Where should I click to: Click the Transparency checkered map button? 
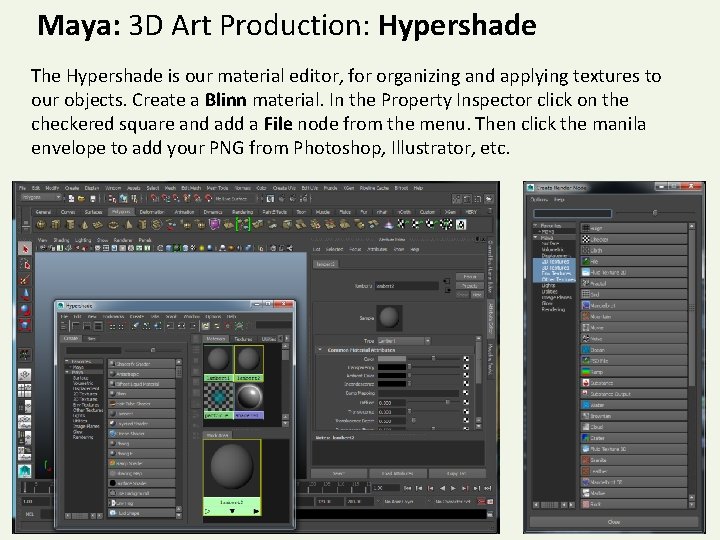(x=466, y=367)
